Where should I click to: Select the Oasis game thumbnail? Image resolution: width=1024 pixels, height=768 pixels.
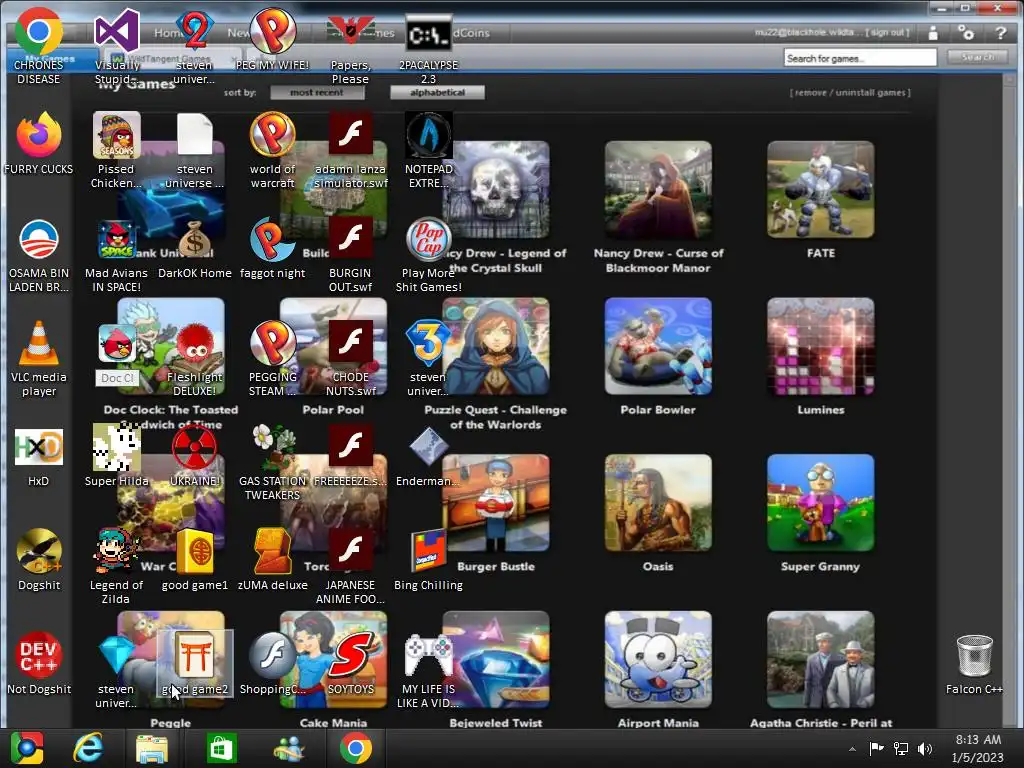pos(658,503)
